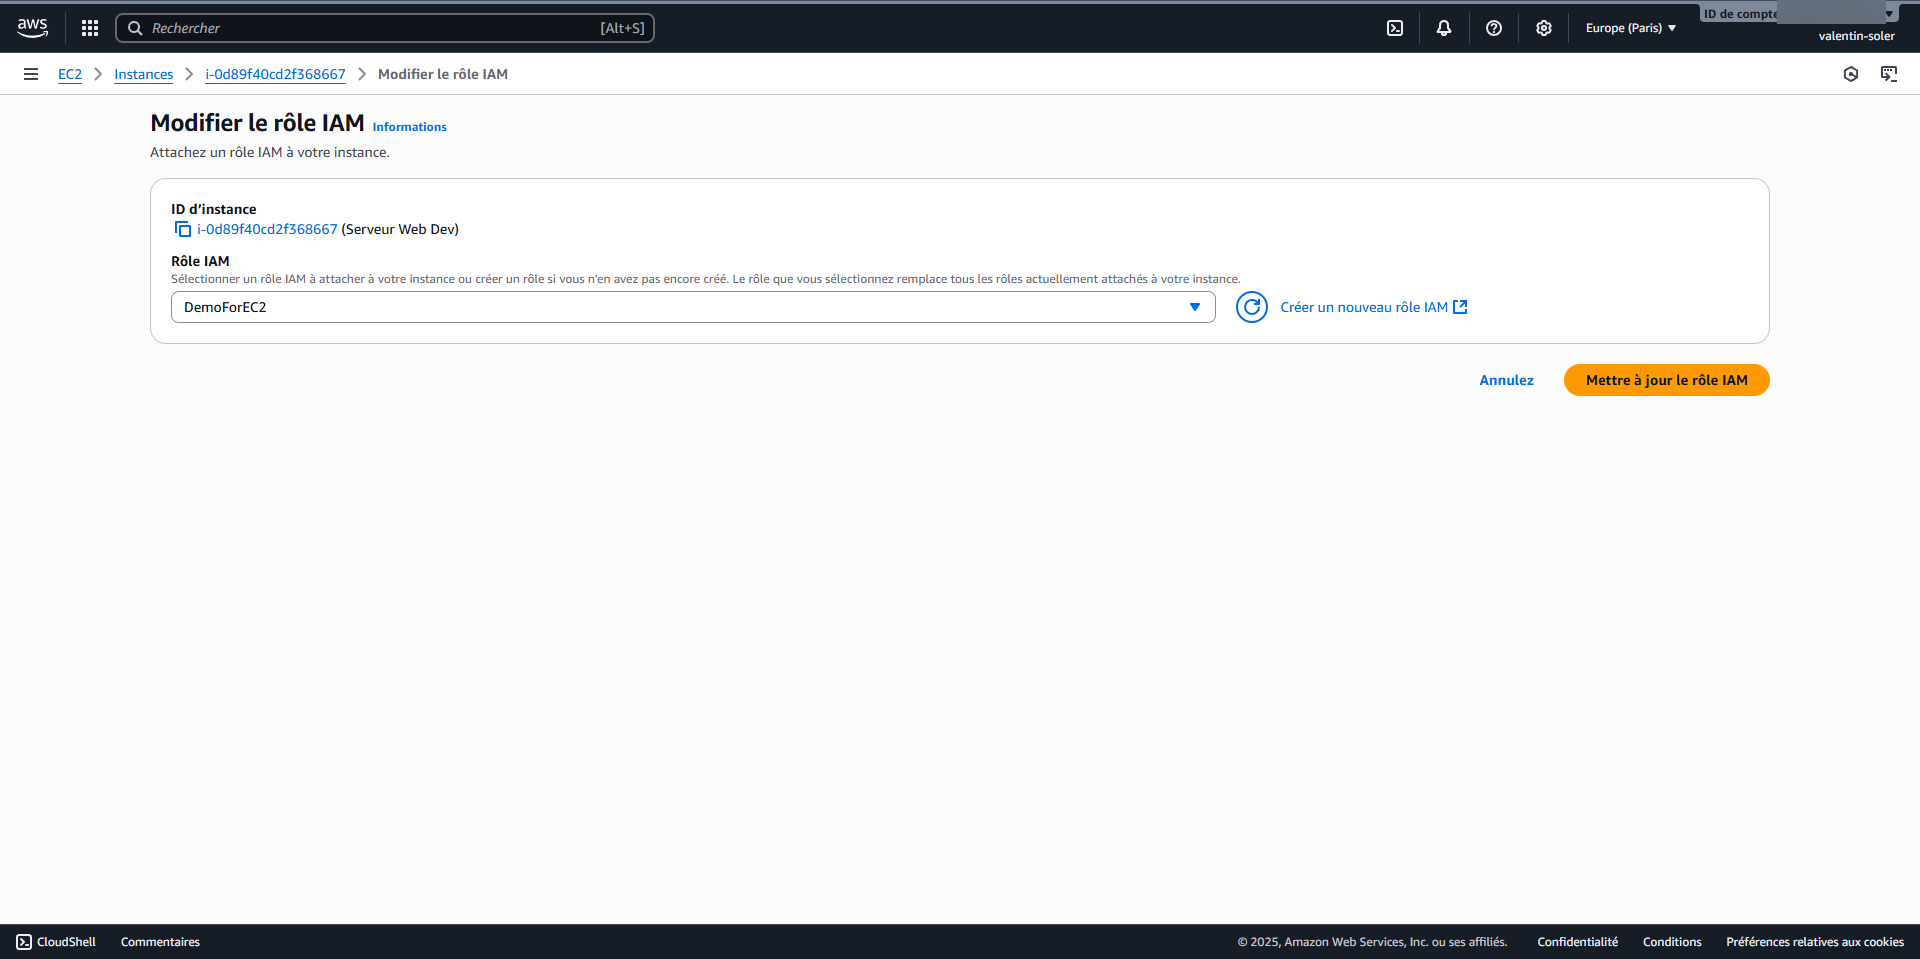Toggle the side navigation hamburger menu
Image resolution: width=1920 pixels, height=959 pixels.
pos(31,74)
